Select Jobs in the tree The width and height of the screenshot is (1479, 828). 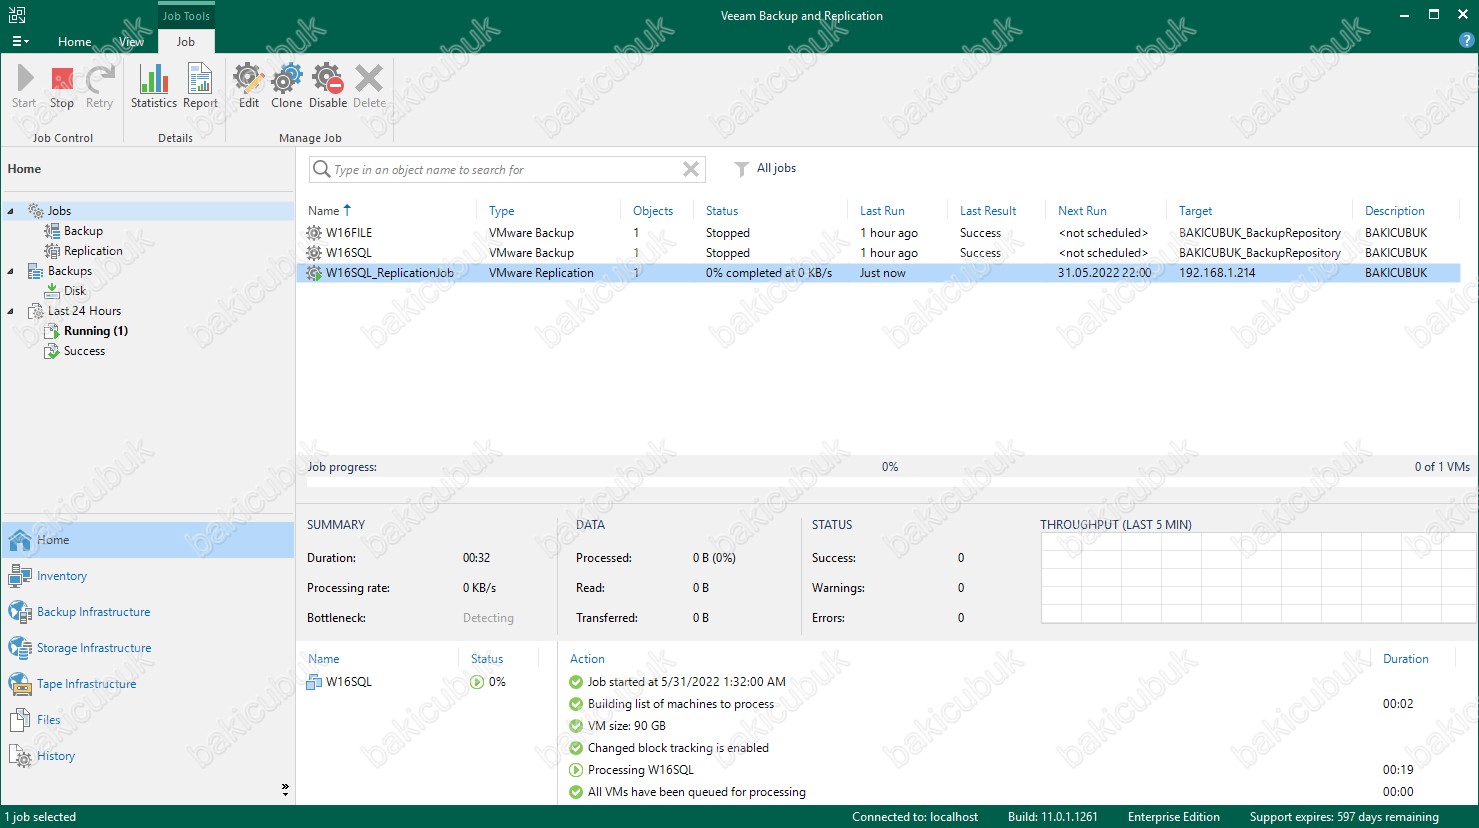(59, 211)
